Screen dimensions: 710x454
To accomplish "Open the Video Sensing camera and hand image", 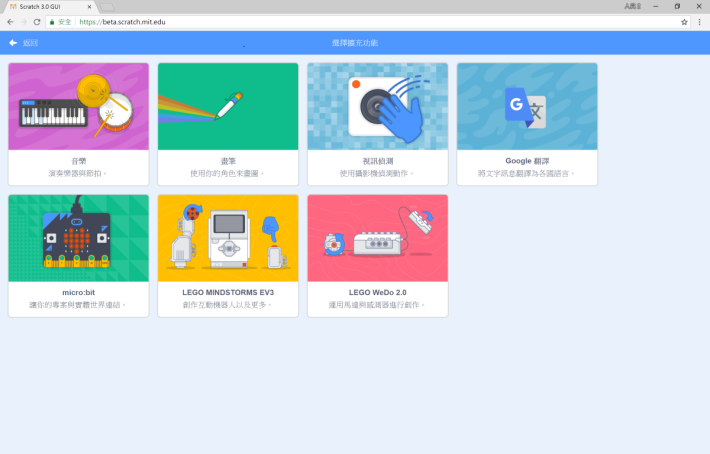I will (x=378, y=106).
